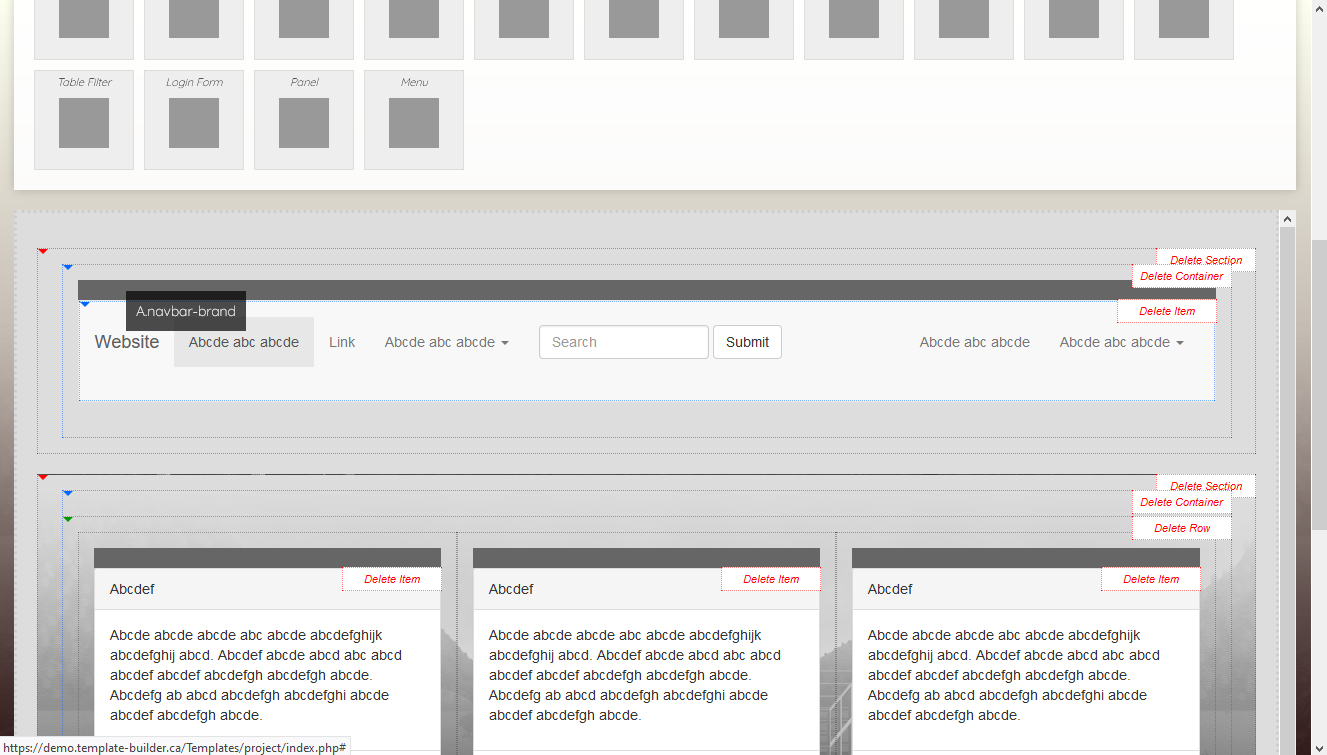The height and width of the screenshot is (755, 1327).
Task: Select the Table Filter component thumbnail
Action: pos(84,120)
